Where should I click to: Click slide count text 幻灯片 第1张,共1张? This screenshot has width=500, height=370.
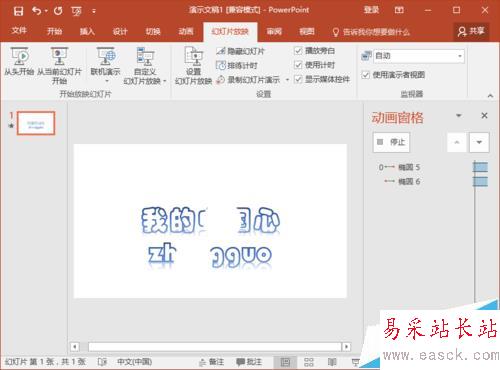(45, 362)
